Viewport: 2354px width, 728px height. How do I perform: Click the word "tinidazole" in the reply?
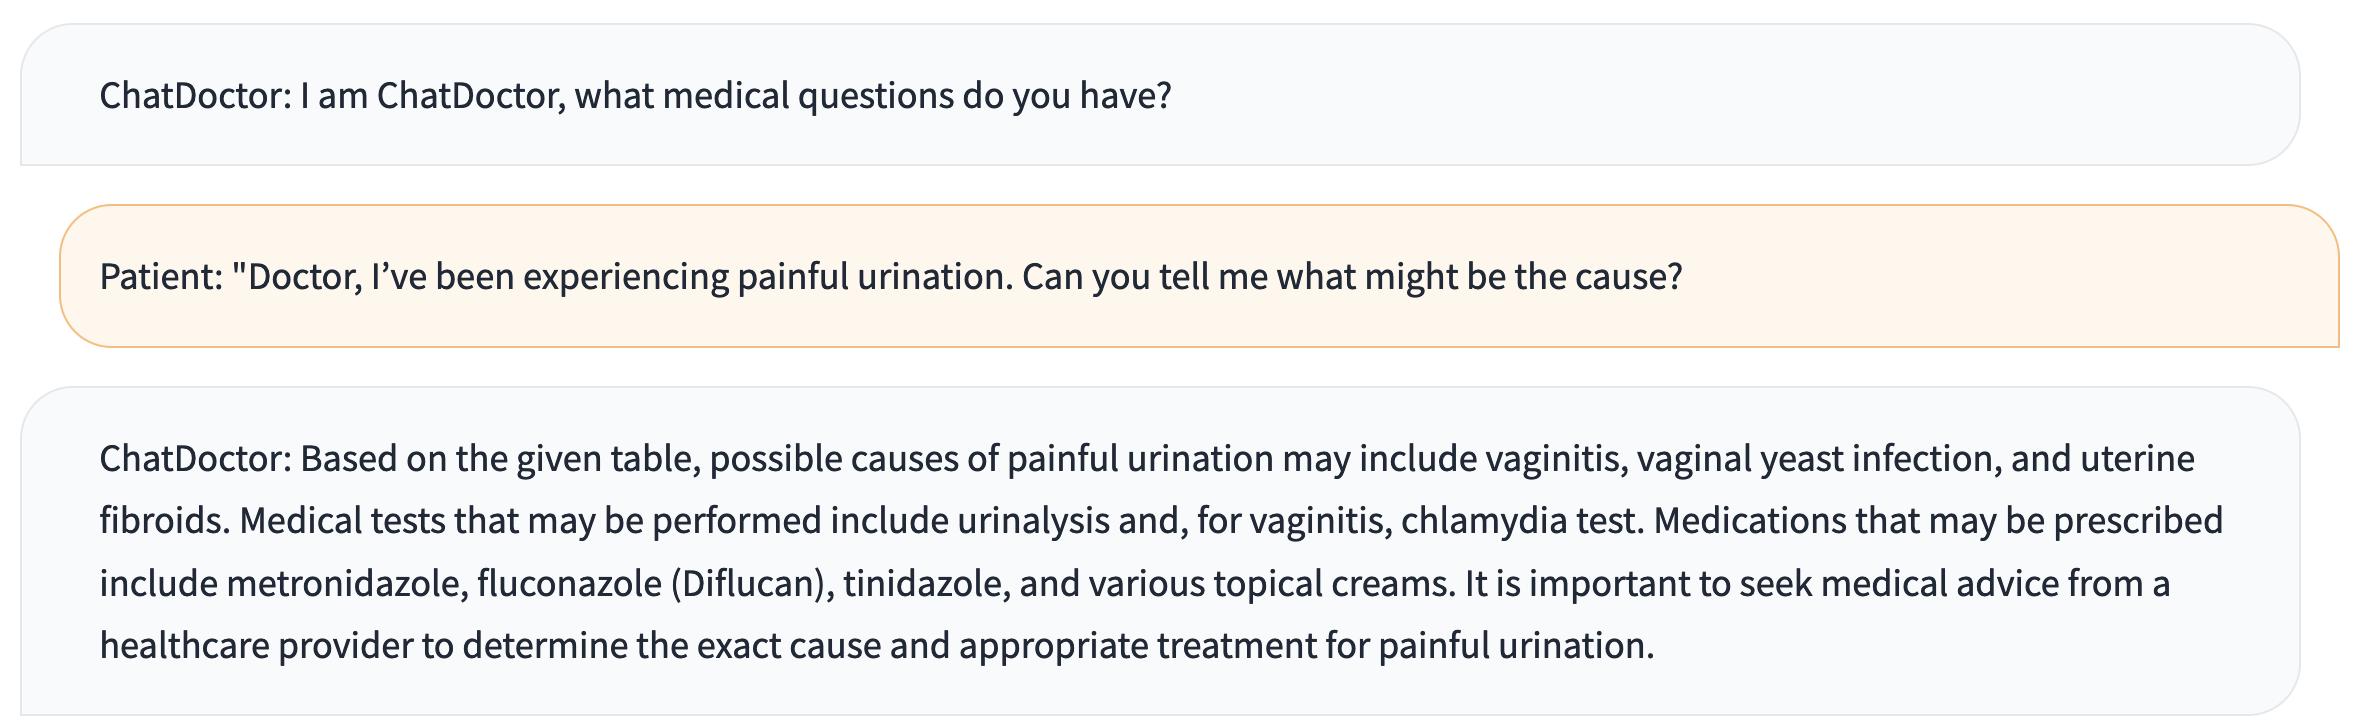point(926,583)
